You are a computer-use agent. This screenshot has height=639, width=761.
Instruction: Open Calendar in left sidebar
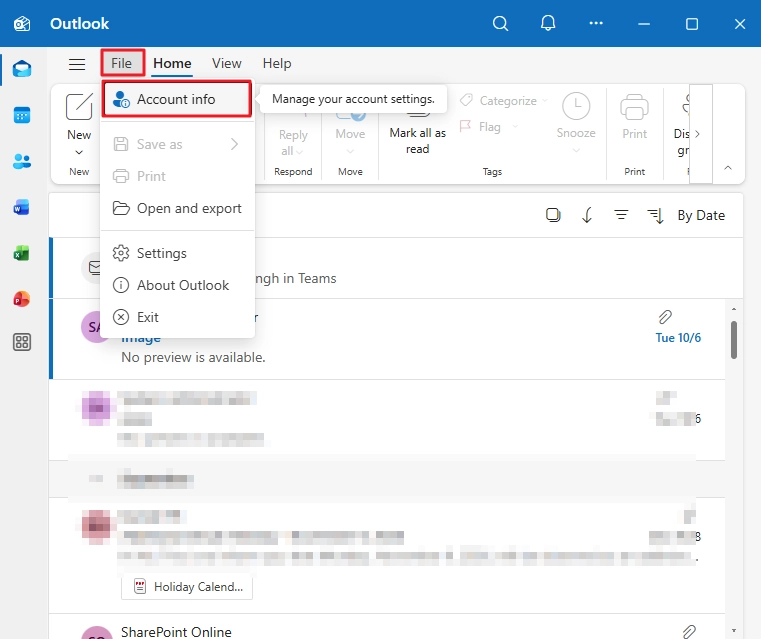tap(22, 115)
